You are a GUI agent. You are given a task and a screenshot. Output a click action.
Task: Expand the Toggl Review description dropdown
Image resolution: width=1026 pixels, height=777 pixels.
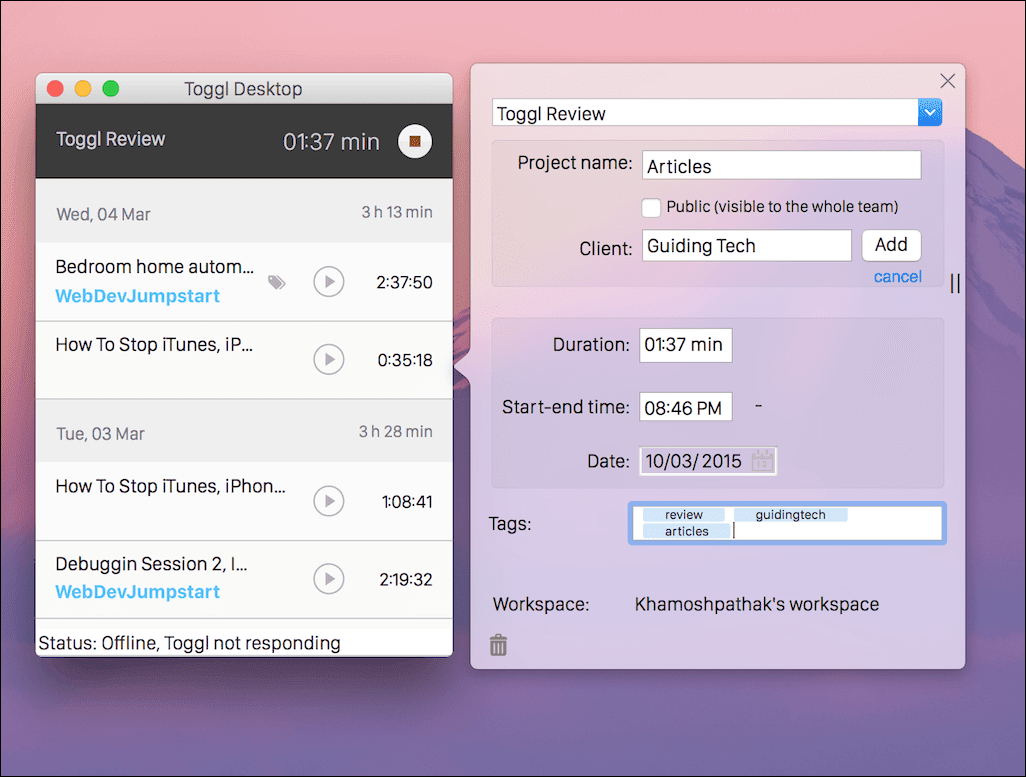point(929,113)
